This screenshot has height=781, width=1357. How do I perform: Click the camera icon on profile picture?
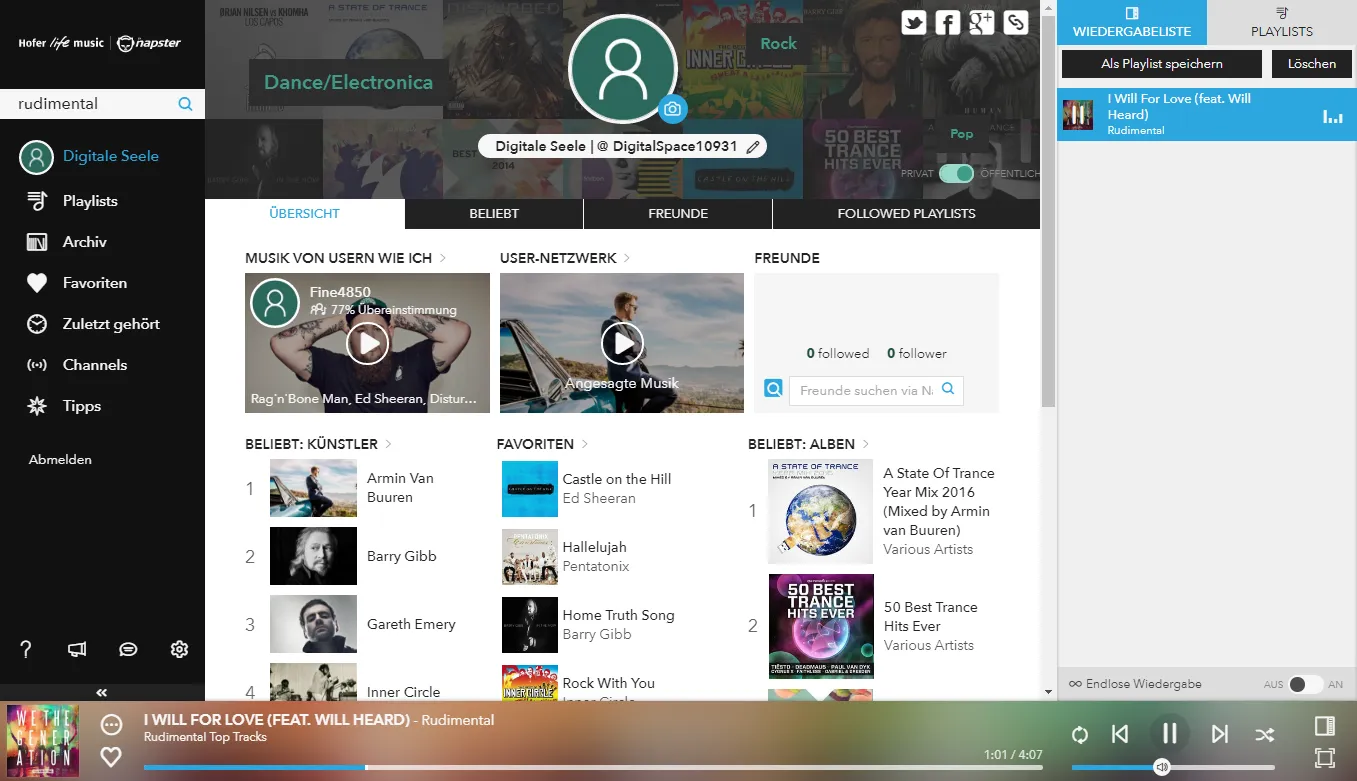pyautogui.click(x=673, y=109)
